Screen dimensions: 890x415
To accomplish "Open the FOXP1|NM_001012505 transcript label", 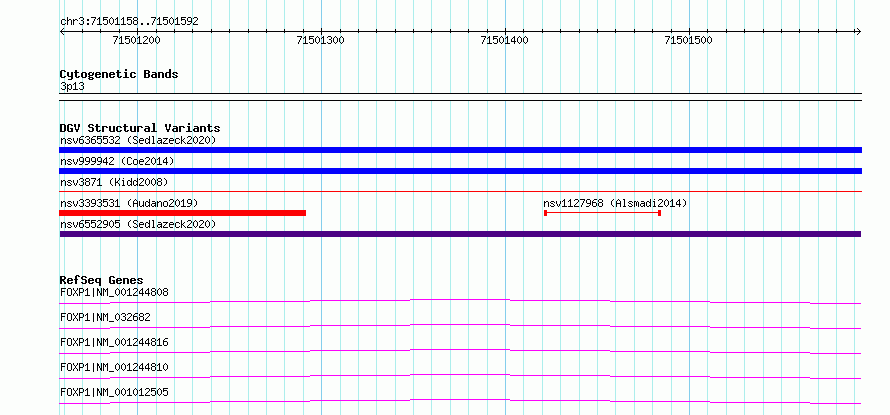I will click(114, 392).
